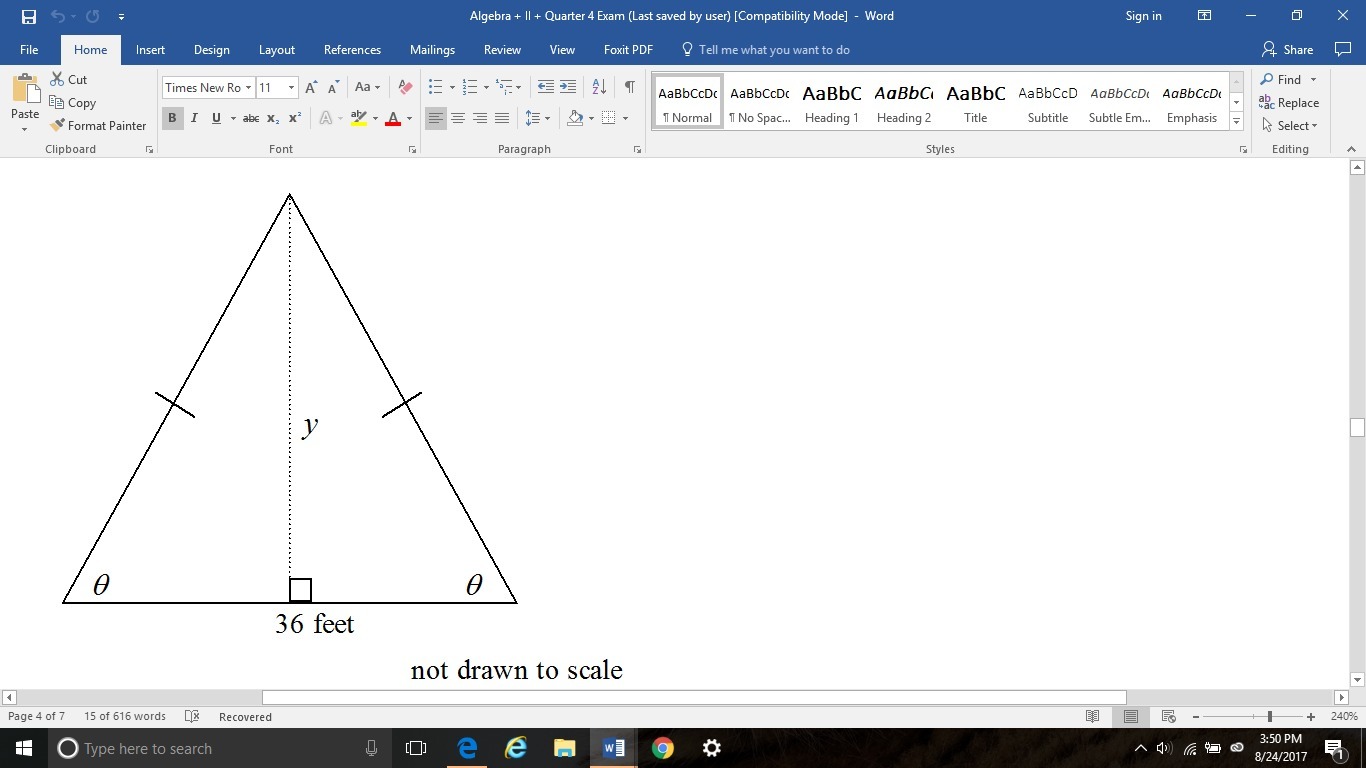Click the Save icon in title bar
The height and width of the screenshot is (768, 1366).
[x=28, y=16]
